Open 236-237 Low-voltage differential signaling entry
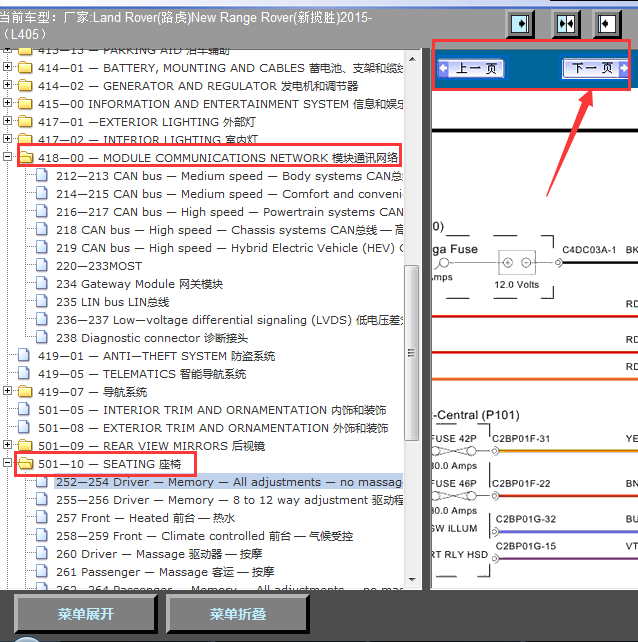This screenshot has height=642, width=638. (x=229, y=320)
